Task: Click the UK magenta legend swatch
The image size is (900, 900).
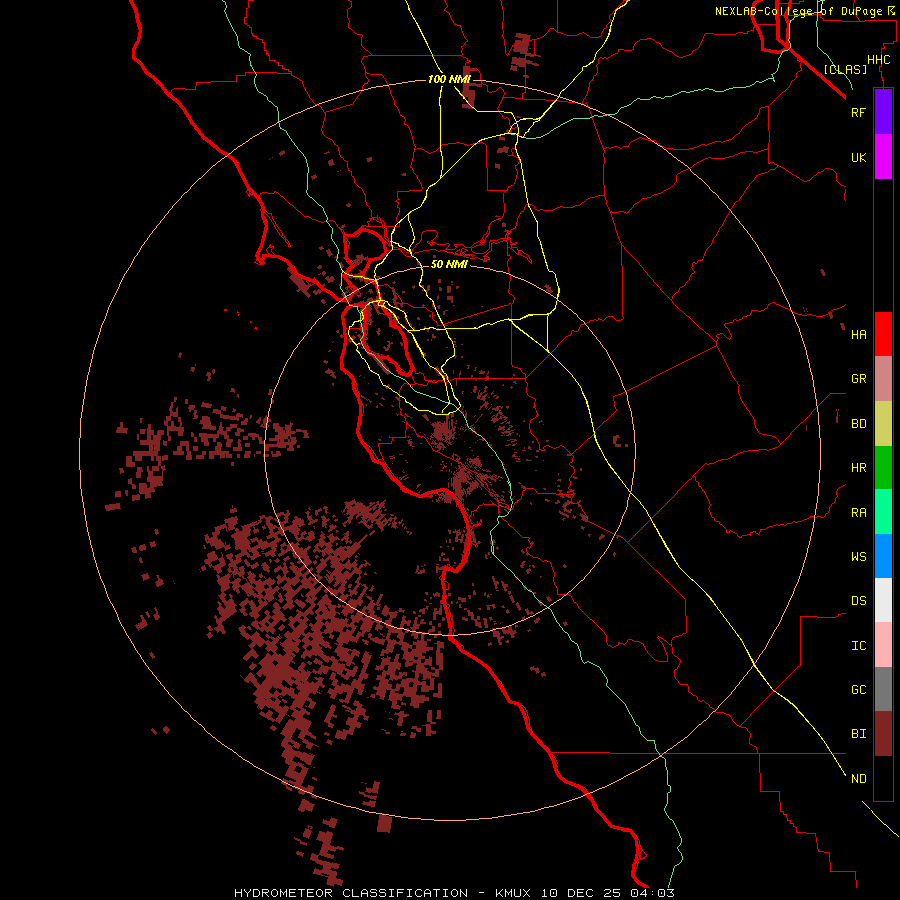Action: [x=883, y=157]
